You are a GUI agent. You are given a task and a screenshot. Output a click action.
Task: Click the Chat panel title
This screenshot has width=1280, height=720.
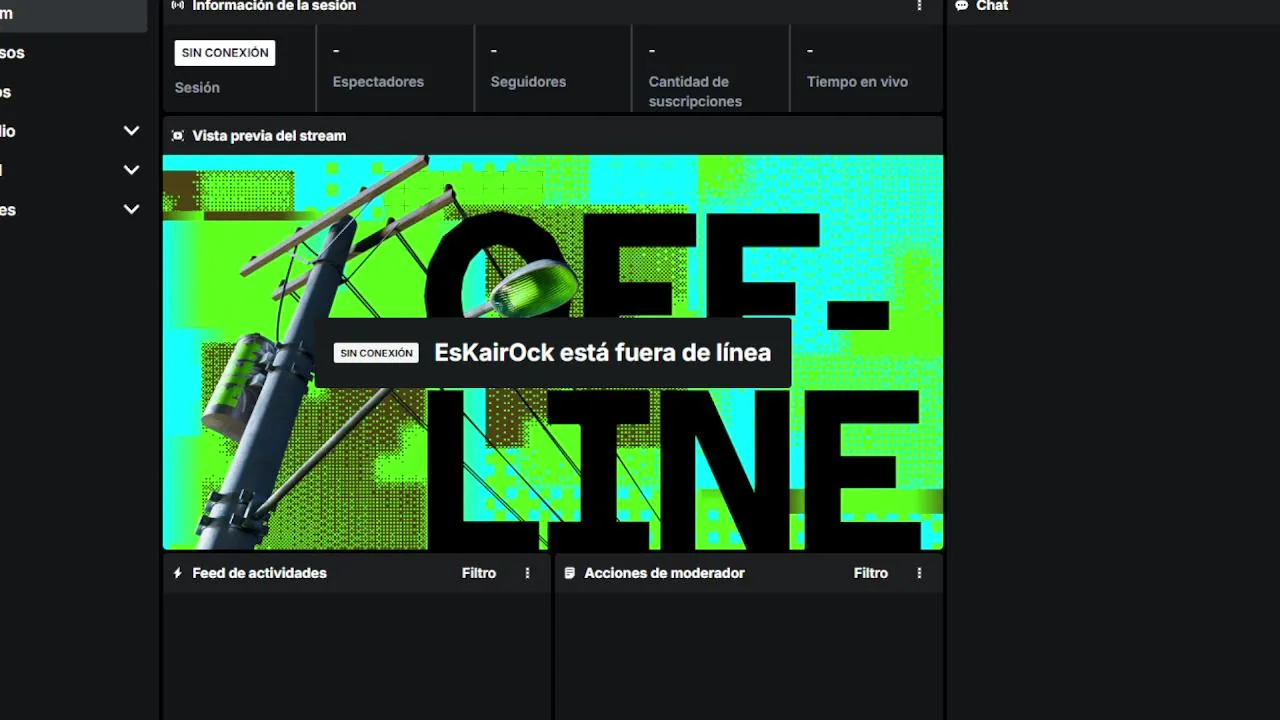coord(992,6)
